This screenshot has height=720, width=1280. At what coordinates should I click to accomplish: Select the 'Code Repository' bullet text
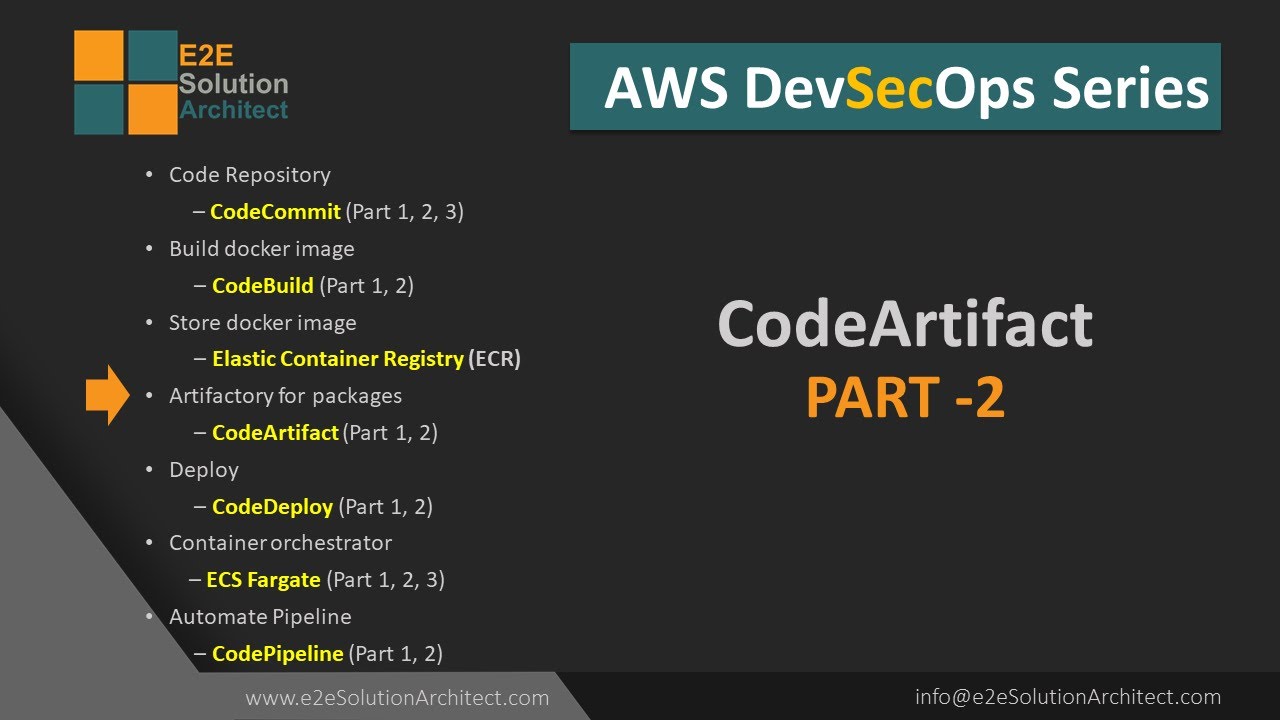(x=250, y=175)
